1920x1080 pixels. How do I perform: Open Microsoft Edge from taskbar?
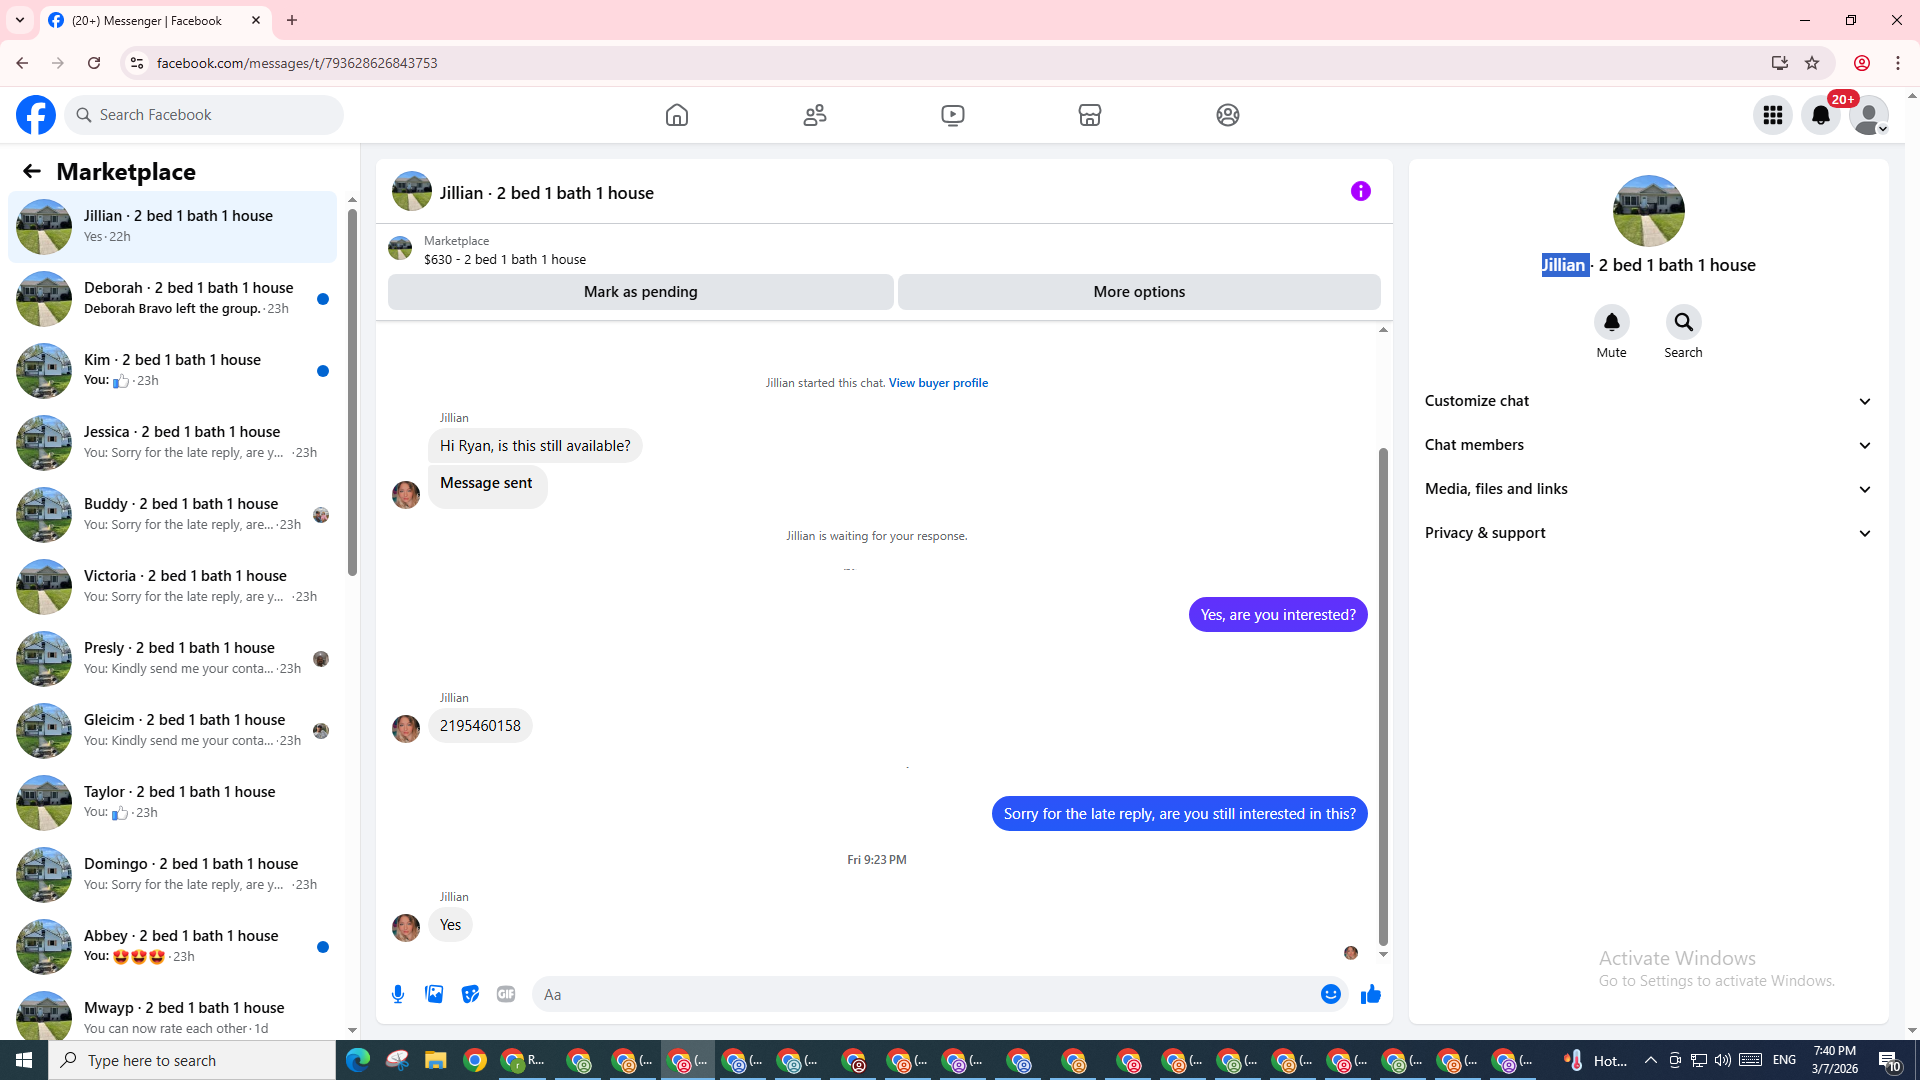[x=357, y=1060]
